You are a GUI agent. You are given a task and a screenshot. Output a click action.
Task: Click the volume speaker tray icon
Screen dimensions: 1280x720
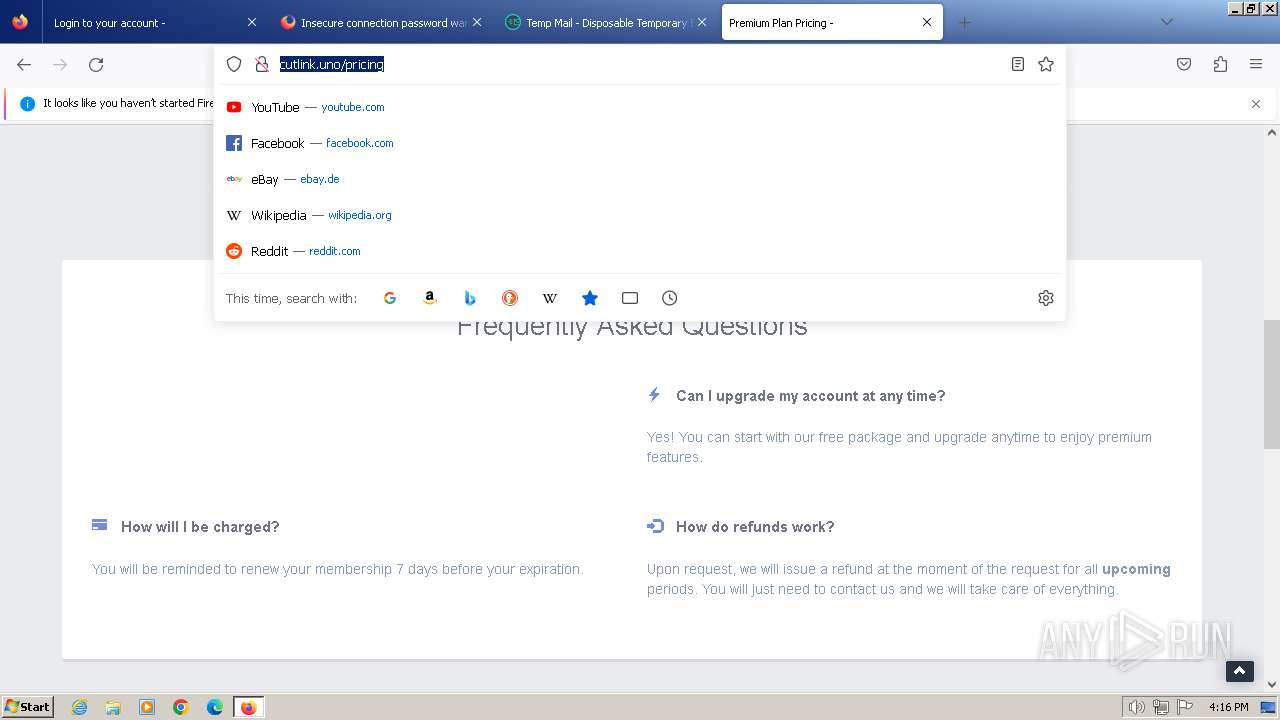(x=1137, y=707)
